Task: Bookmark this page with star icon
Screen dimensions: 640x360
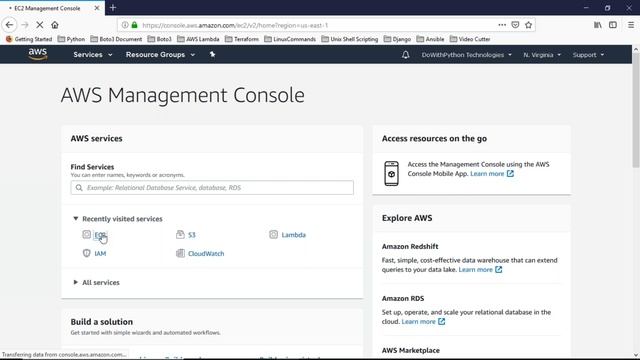Action: 529,25
